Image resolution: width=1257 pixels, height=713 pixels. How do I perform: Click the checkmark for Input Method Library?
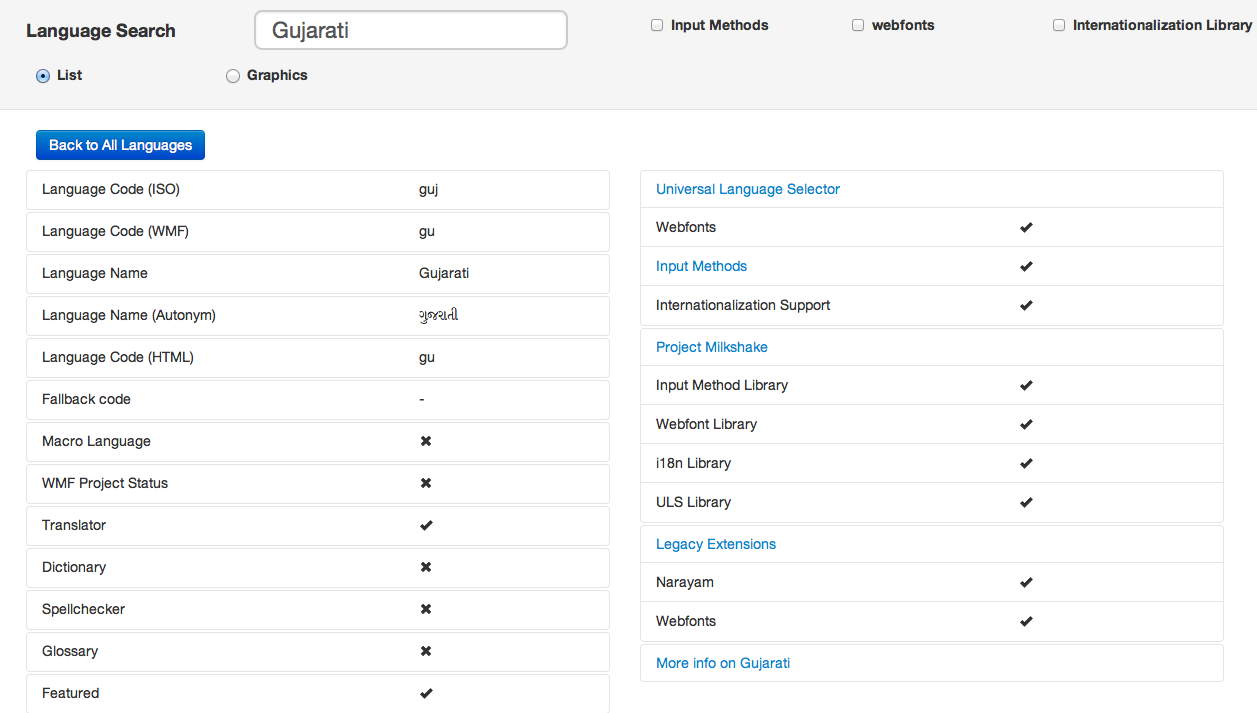pyautogui.click(x=1026, y=385)
